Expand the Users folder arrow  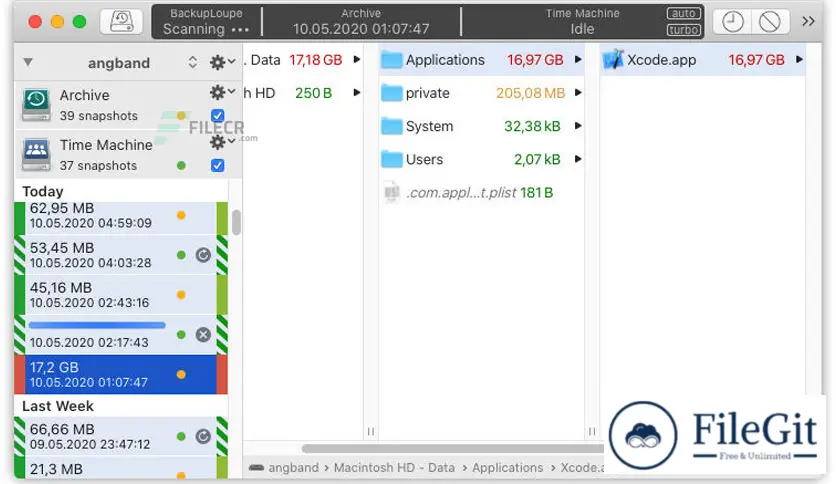point(578,159)
